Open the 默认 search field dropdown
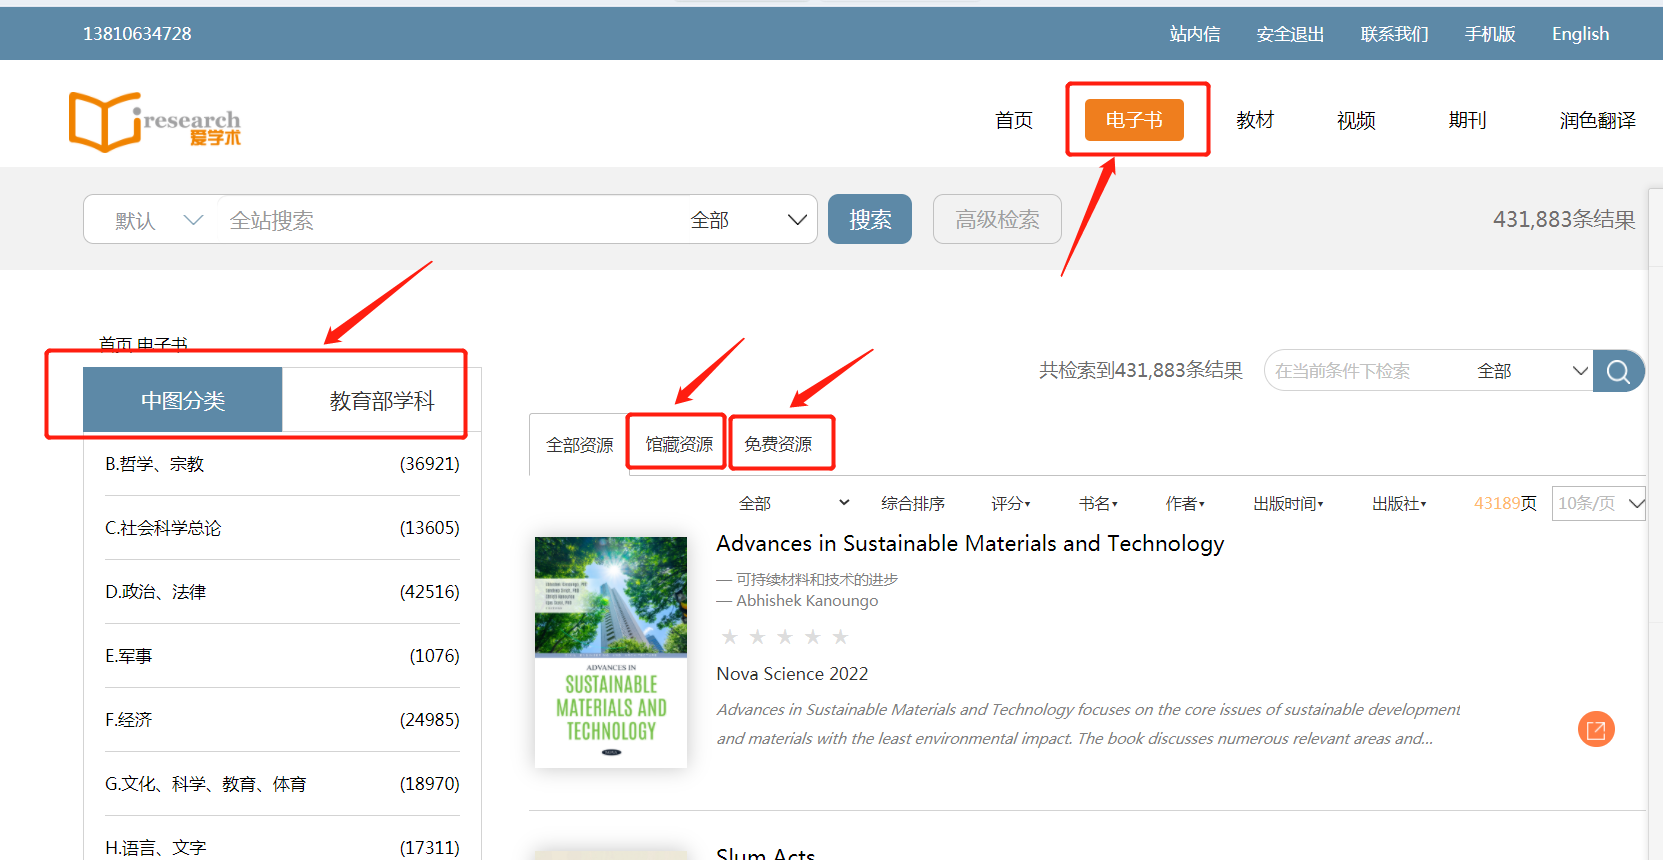1663x860 pixels. [x=158, y=220]
